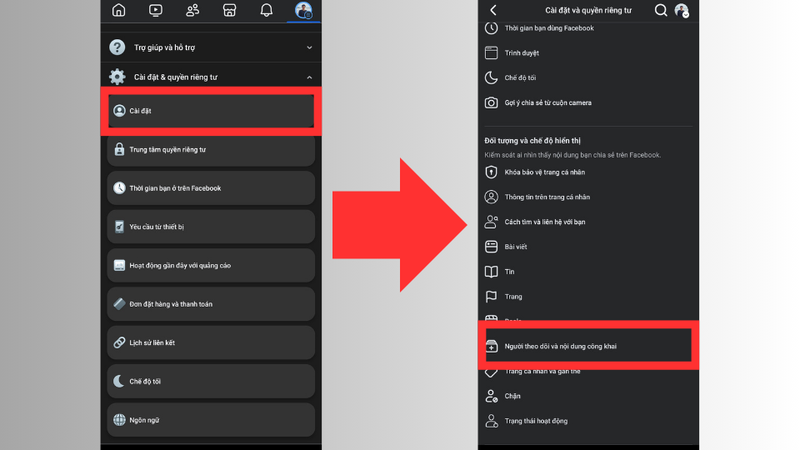Click the blocked user icon next to Chặn
The width and height of the screenshot is (800, 450).
(491, 396)
